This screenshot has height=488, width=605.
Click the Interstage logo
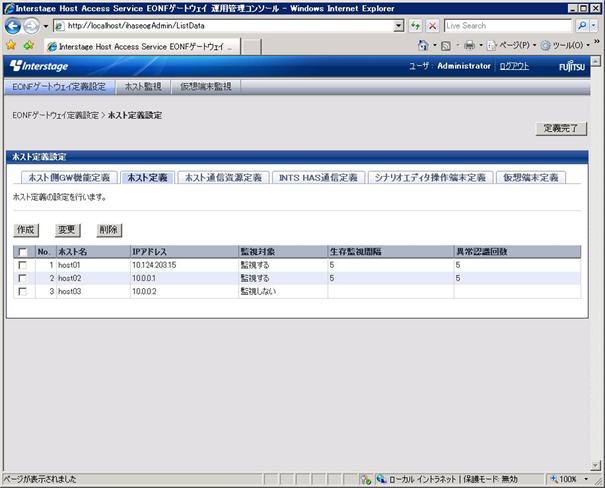point(39,66)
